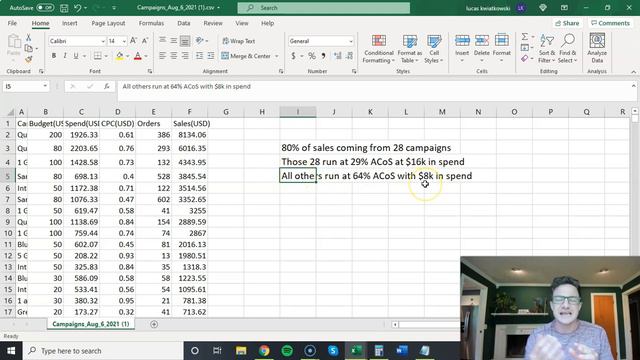Click the Comma Style icon
Viewport: 640px width, 360px height.
click(x=323, y=56)
